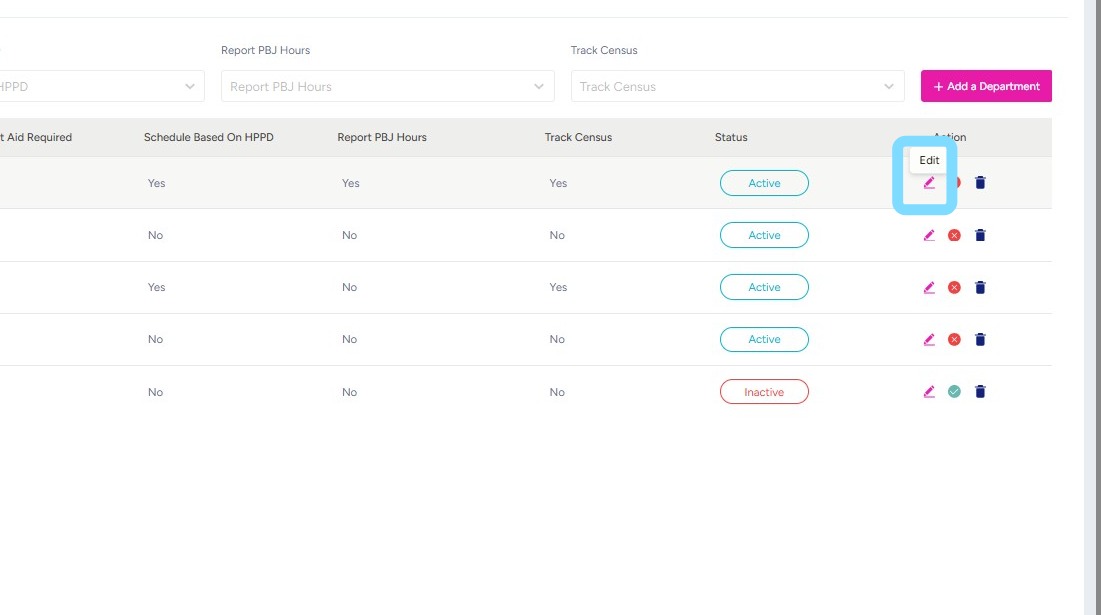Open the partially visible HPPD dropdown

tap(100, 86)
